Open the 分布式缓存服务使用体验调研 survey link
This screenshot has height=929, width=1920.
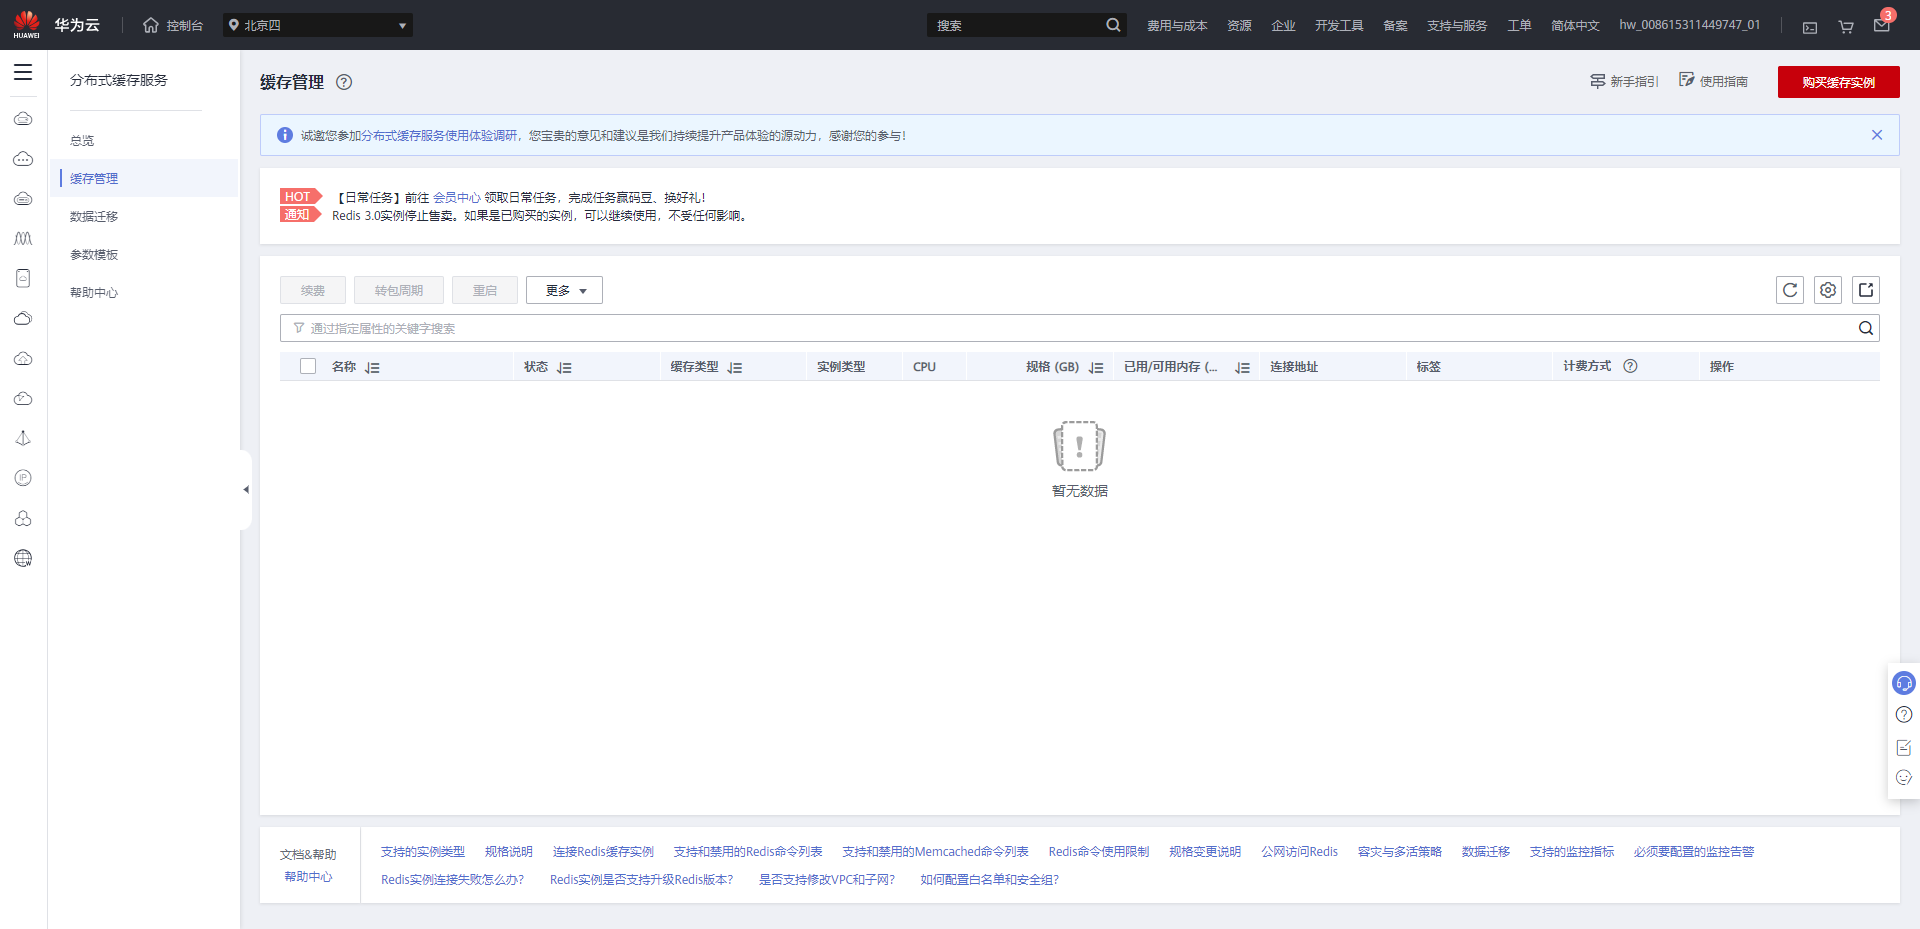click(x=439, y=136)
